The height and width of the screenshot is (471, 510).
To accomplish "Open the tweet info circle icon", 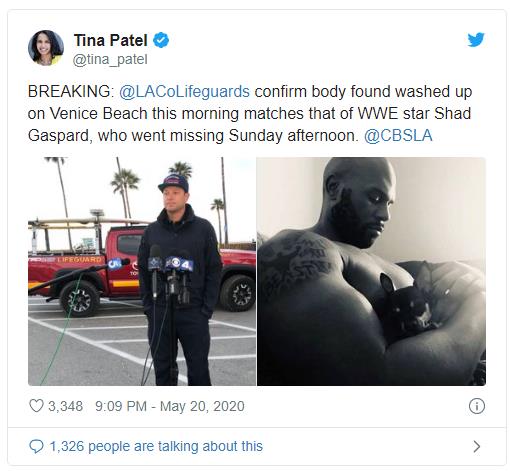I will (x=477, y=406).
